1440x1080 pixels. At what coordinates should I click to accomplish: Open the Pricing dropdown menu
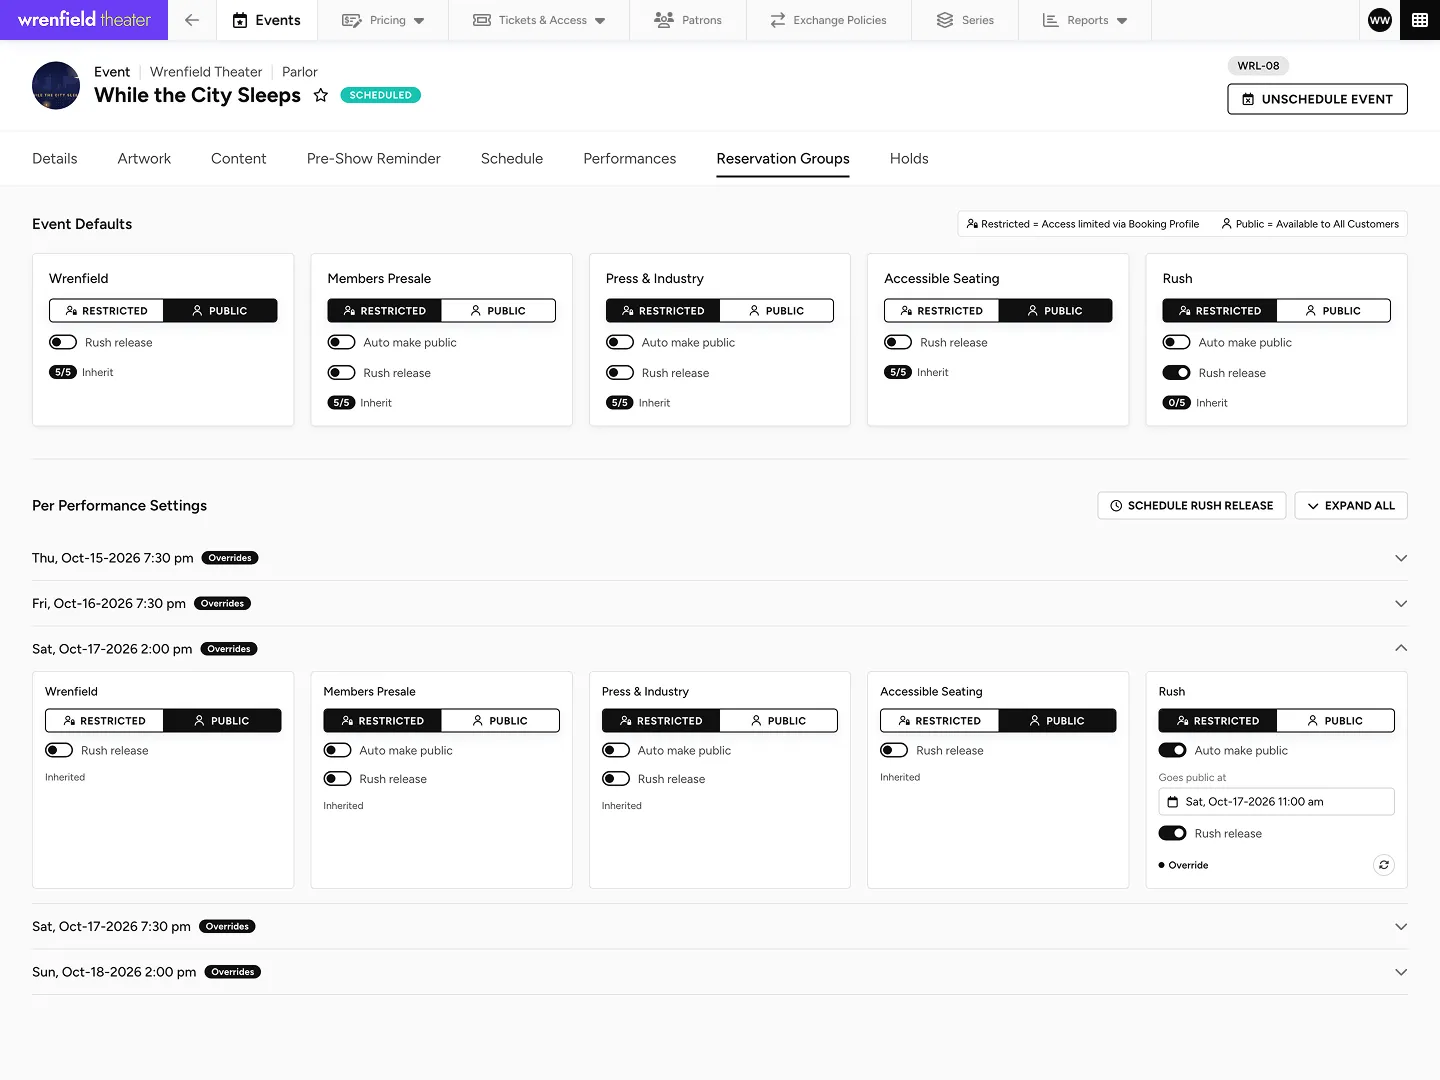[x=383, y=20]
